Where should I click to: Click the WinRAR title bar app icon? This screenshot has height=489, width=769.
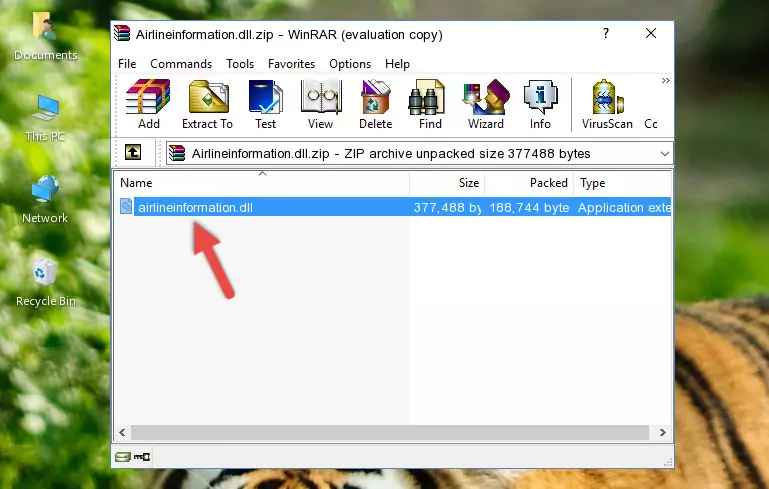[x=122, y=33]
